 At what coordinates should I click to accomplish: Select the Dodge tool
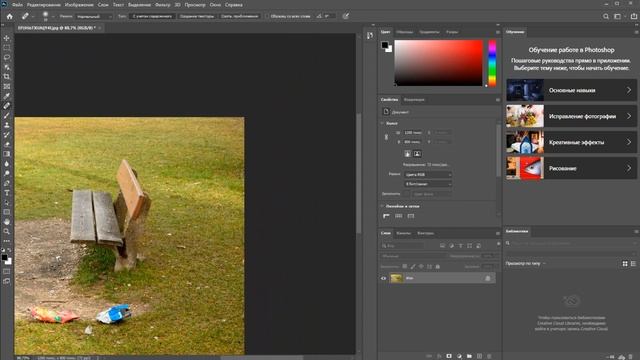(7, 173)
